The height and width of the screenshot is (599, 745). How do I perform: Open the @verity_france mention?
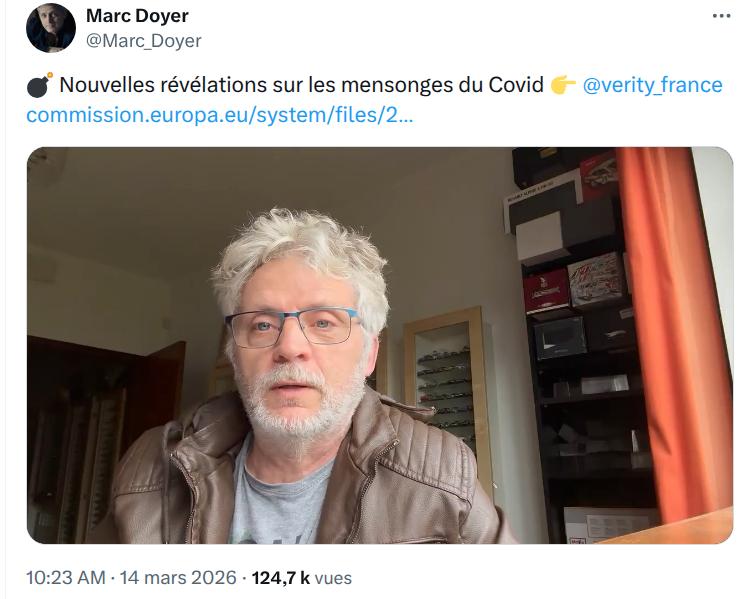(652, 85)
